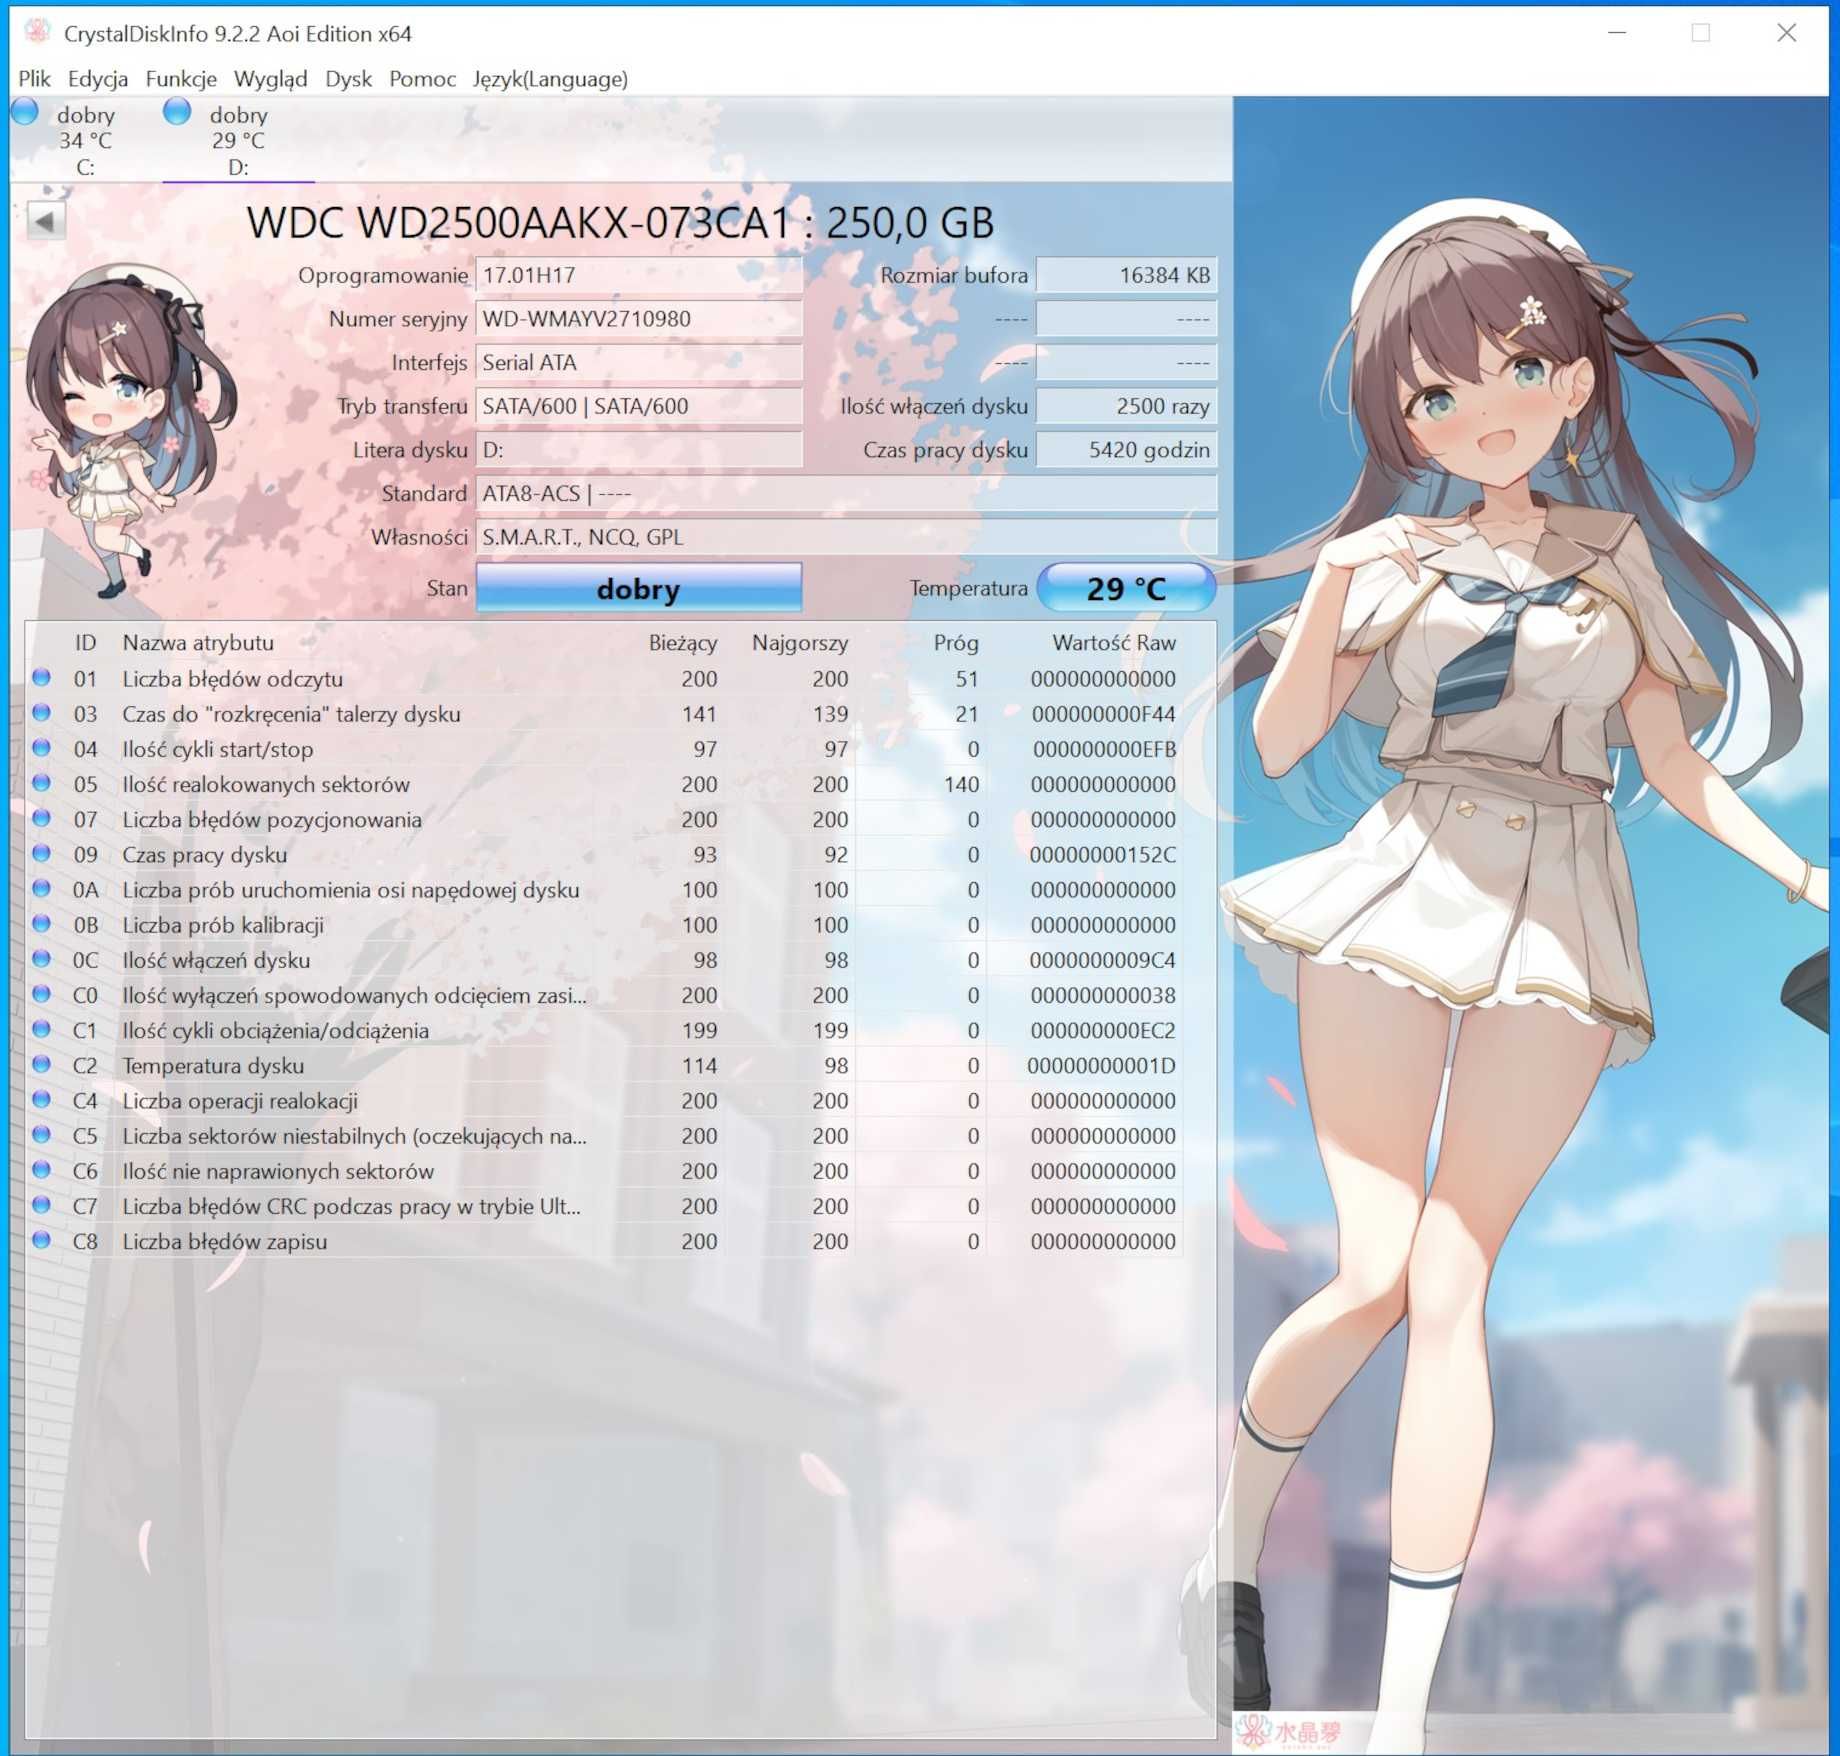Click the Nazwa atrybutu column header
Screen dimensions: 1840x1756
[198, 643]
